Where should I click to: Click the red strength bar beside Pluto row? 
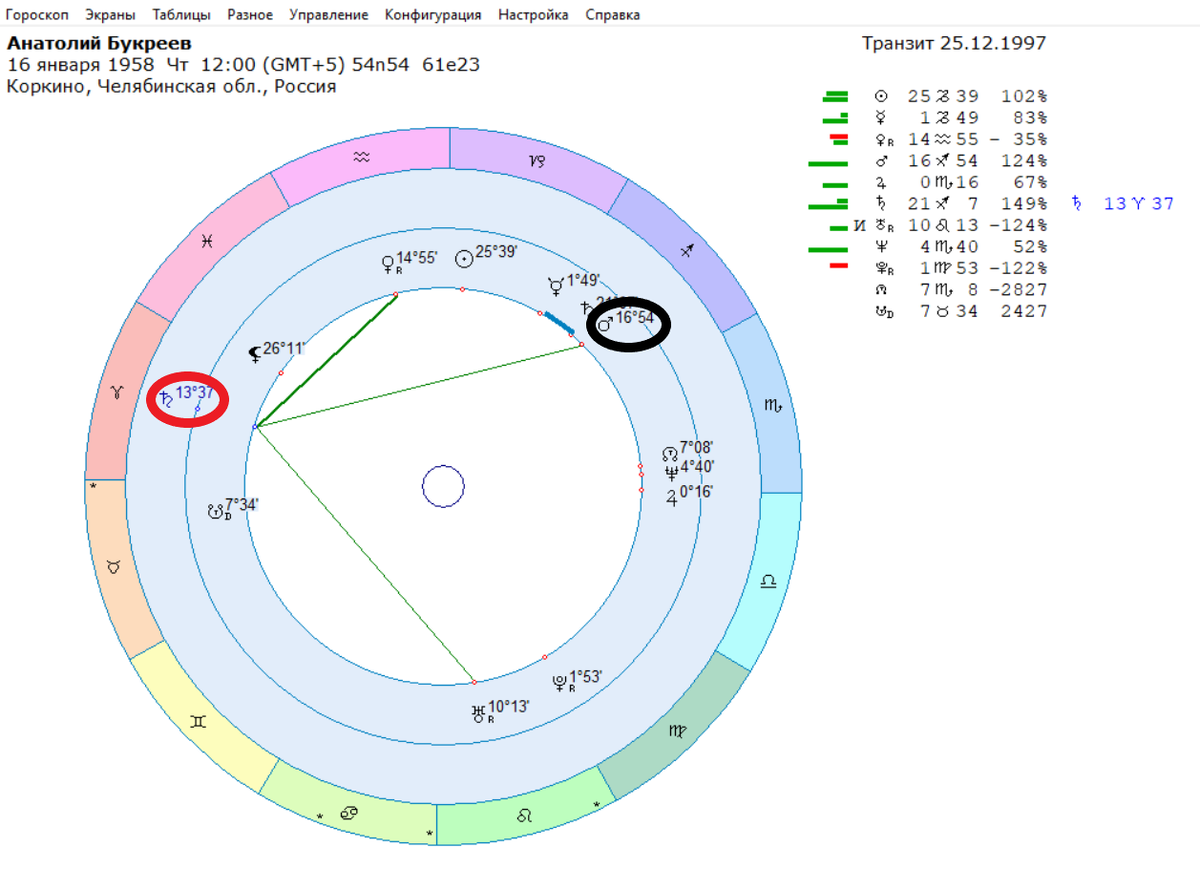[x=839, y=266]
